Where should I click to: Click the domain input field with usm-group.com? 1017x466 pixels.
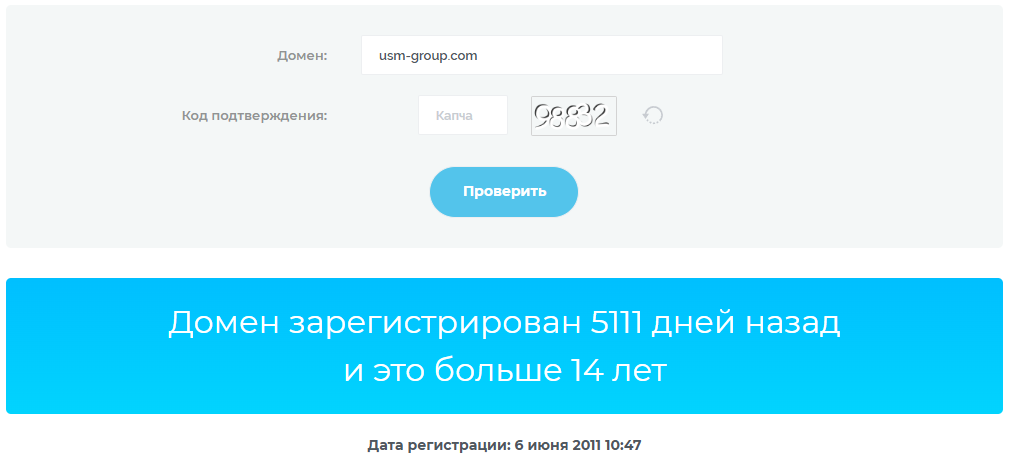click(x=542, y=55)
